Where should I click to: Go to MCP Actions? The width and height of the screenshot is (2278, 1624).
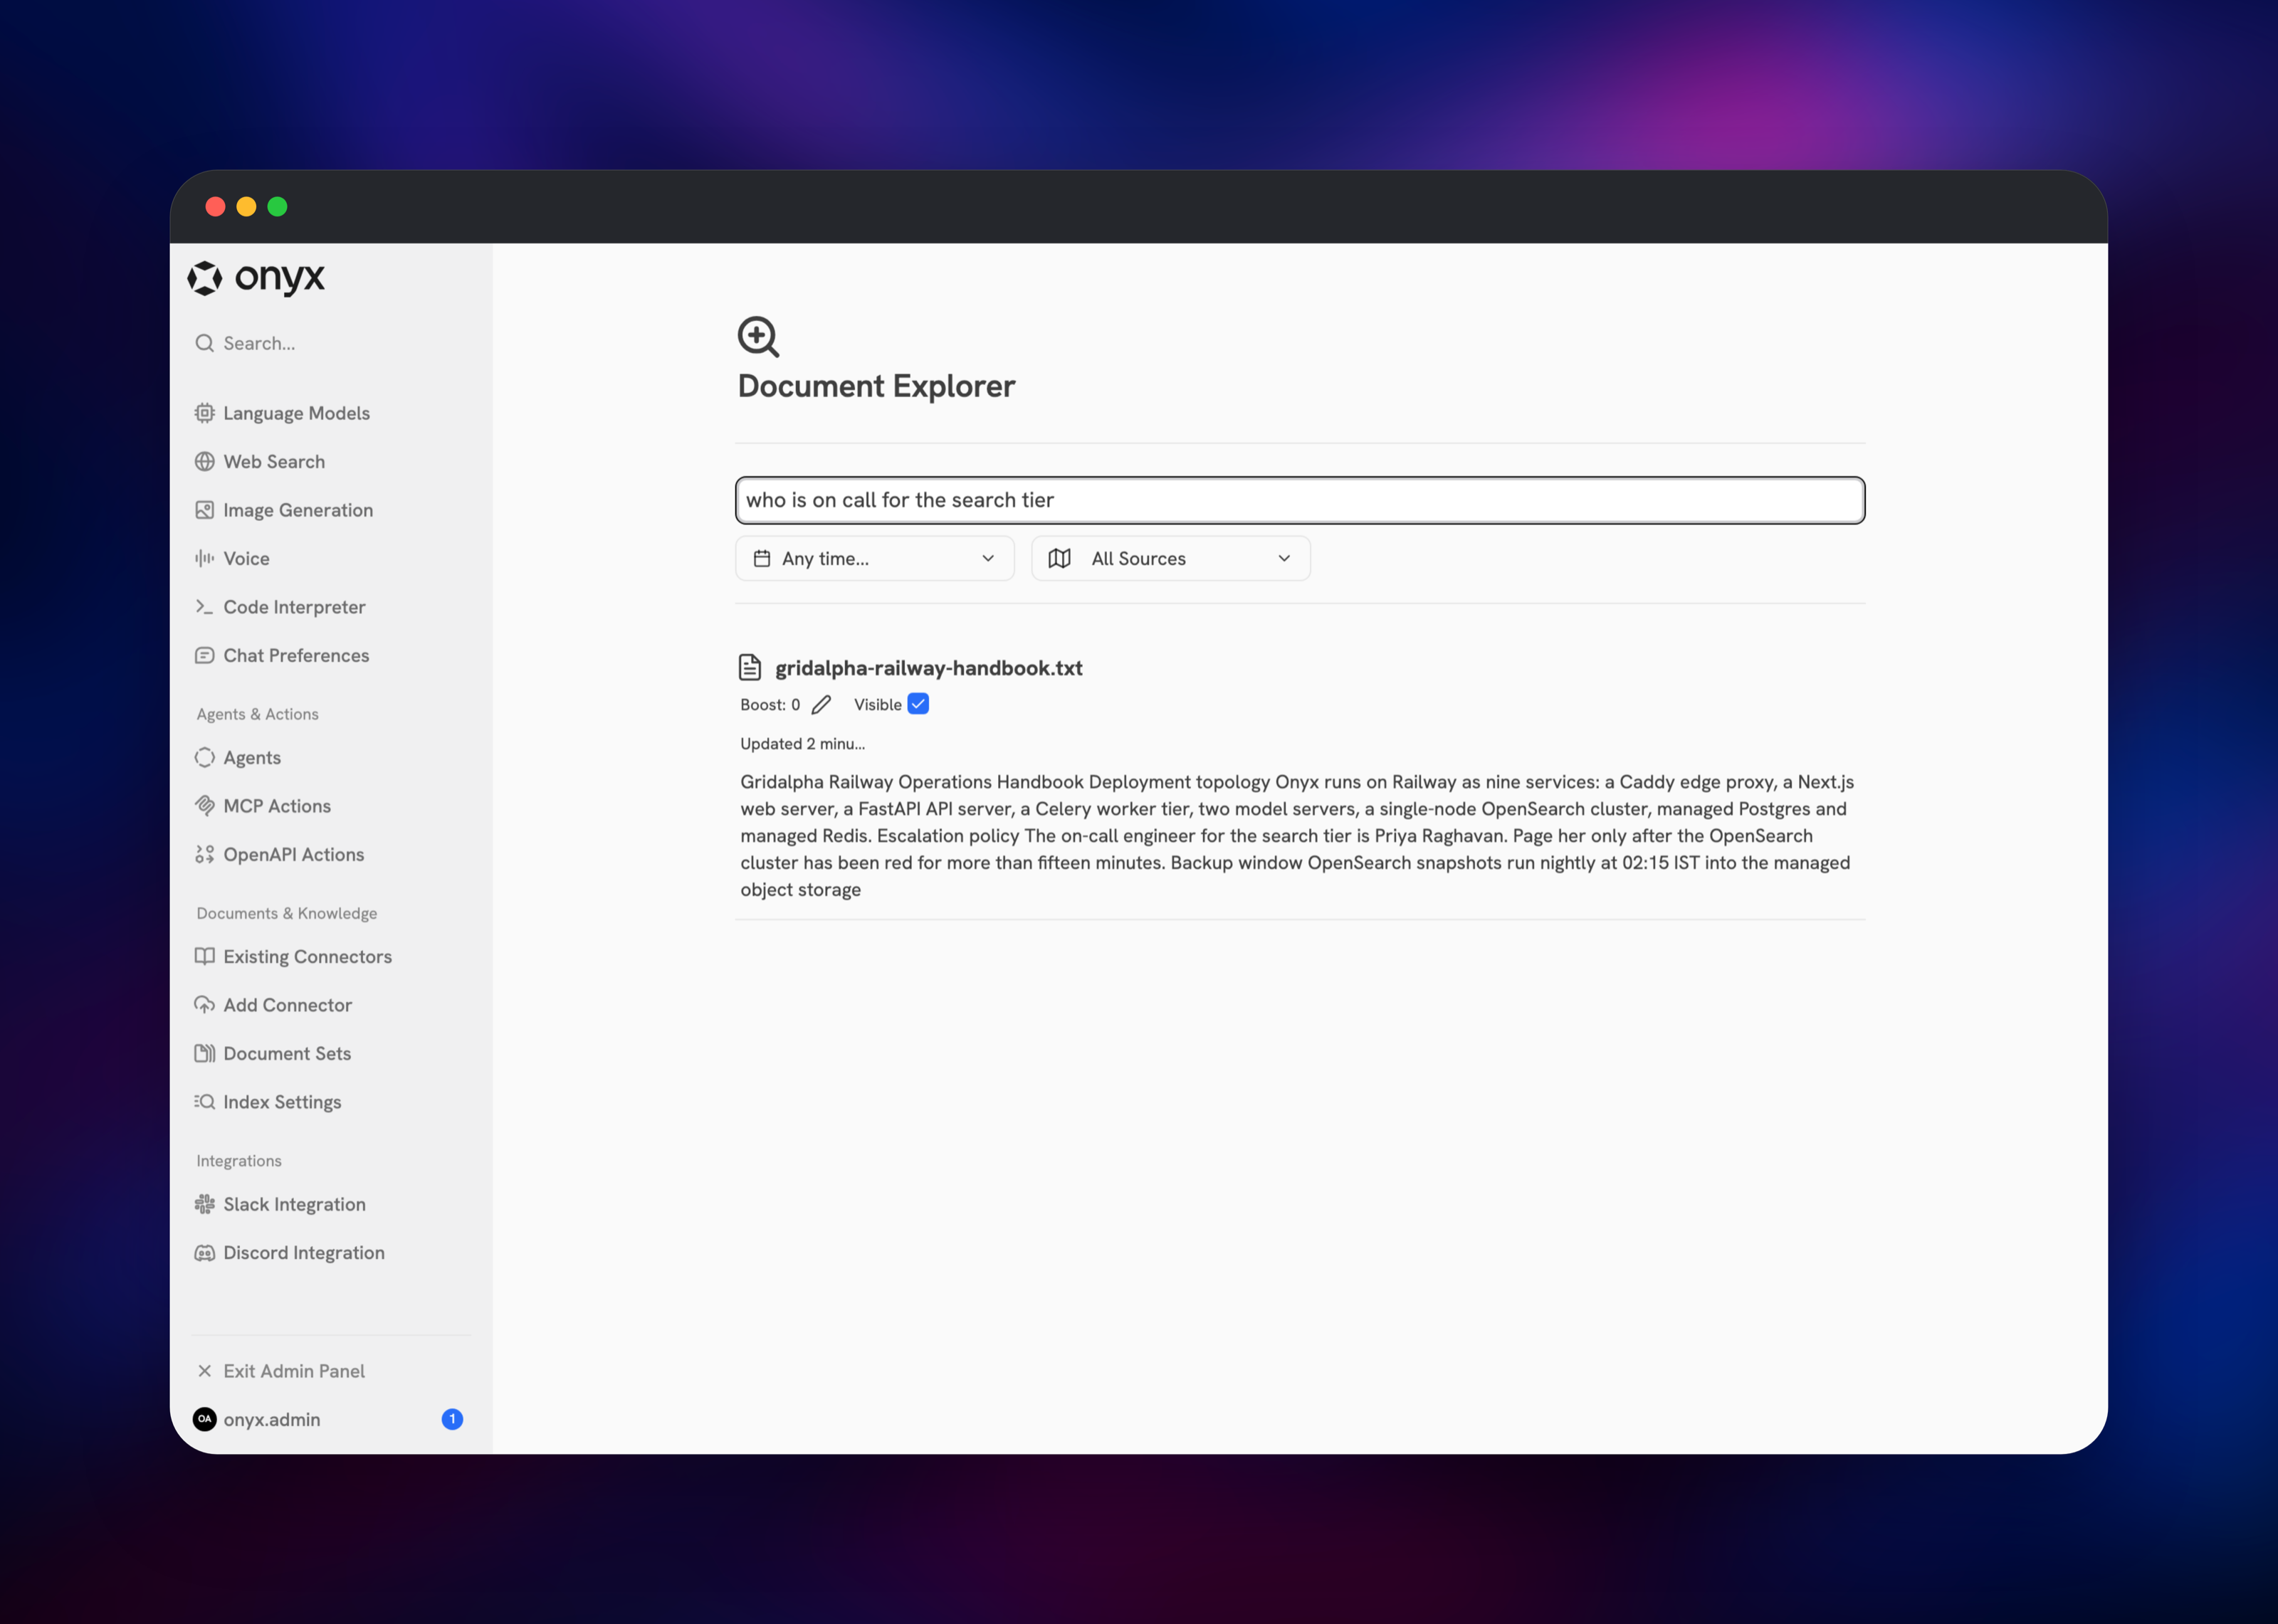(331, 806)
